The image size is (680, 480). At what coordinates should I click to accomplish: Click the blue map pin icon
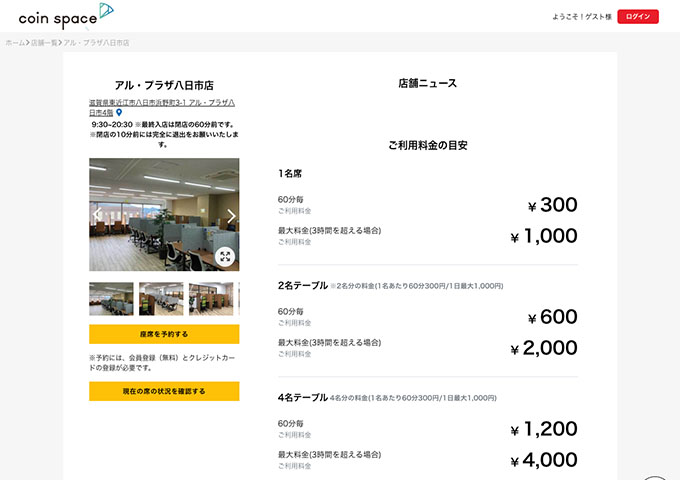119,113
